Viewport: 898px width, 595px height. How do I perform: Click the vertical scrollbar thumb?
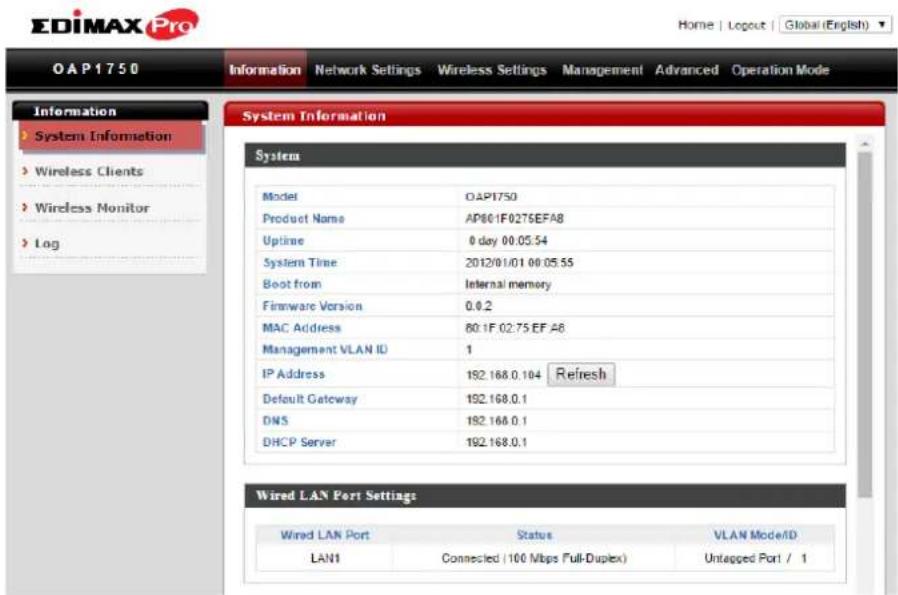point(865,325)
